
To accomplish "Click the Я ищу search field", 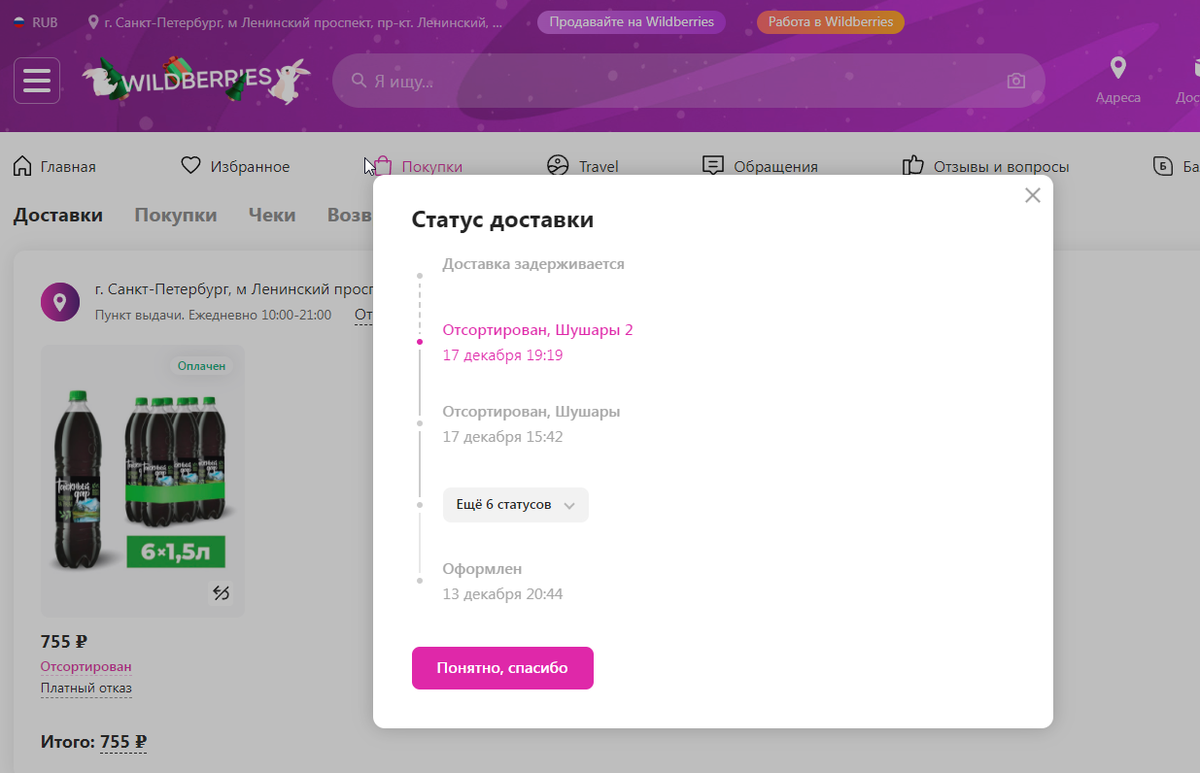I will [x=688, y=81].
